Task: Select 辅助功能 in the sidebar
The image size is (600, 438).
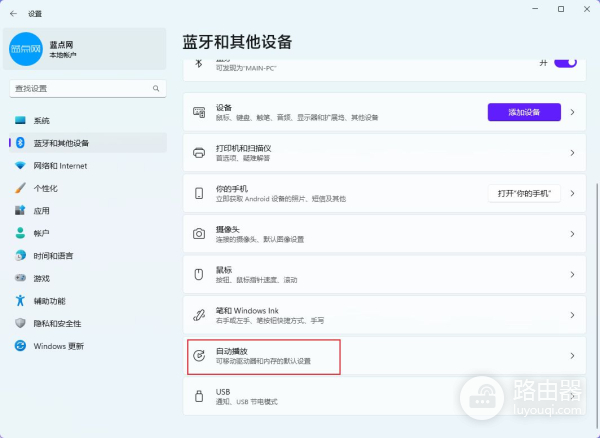Action: 88,301
